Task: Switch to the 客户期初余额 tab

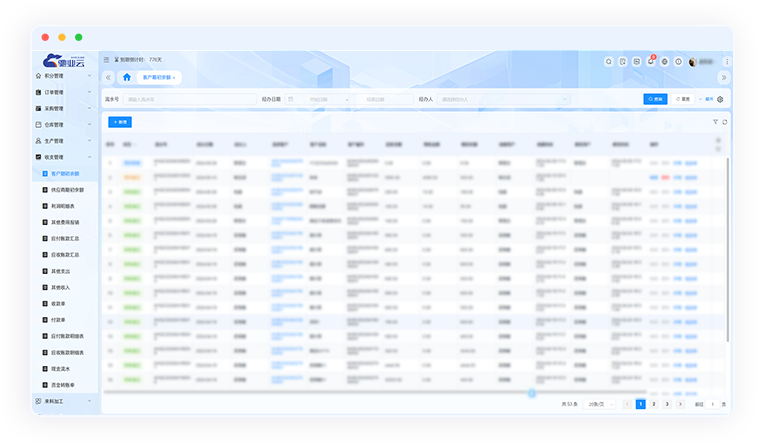Action: 157,77
